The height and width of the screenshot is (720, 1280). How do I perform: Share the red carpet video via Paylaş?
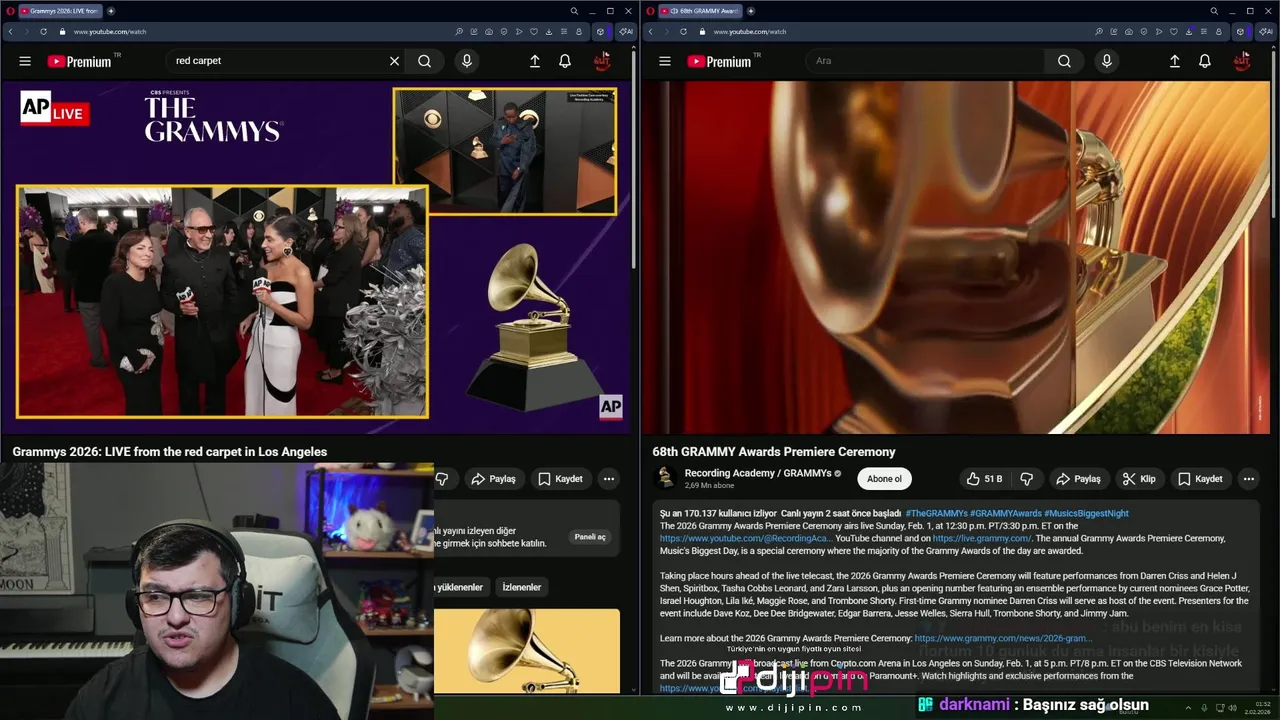pyautogui.click(x=494, y=479)
